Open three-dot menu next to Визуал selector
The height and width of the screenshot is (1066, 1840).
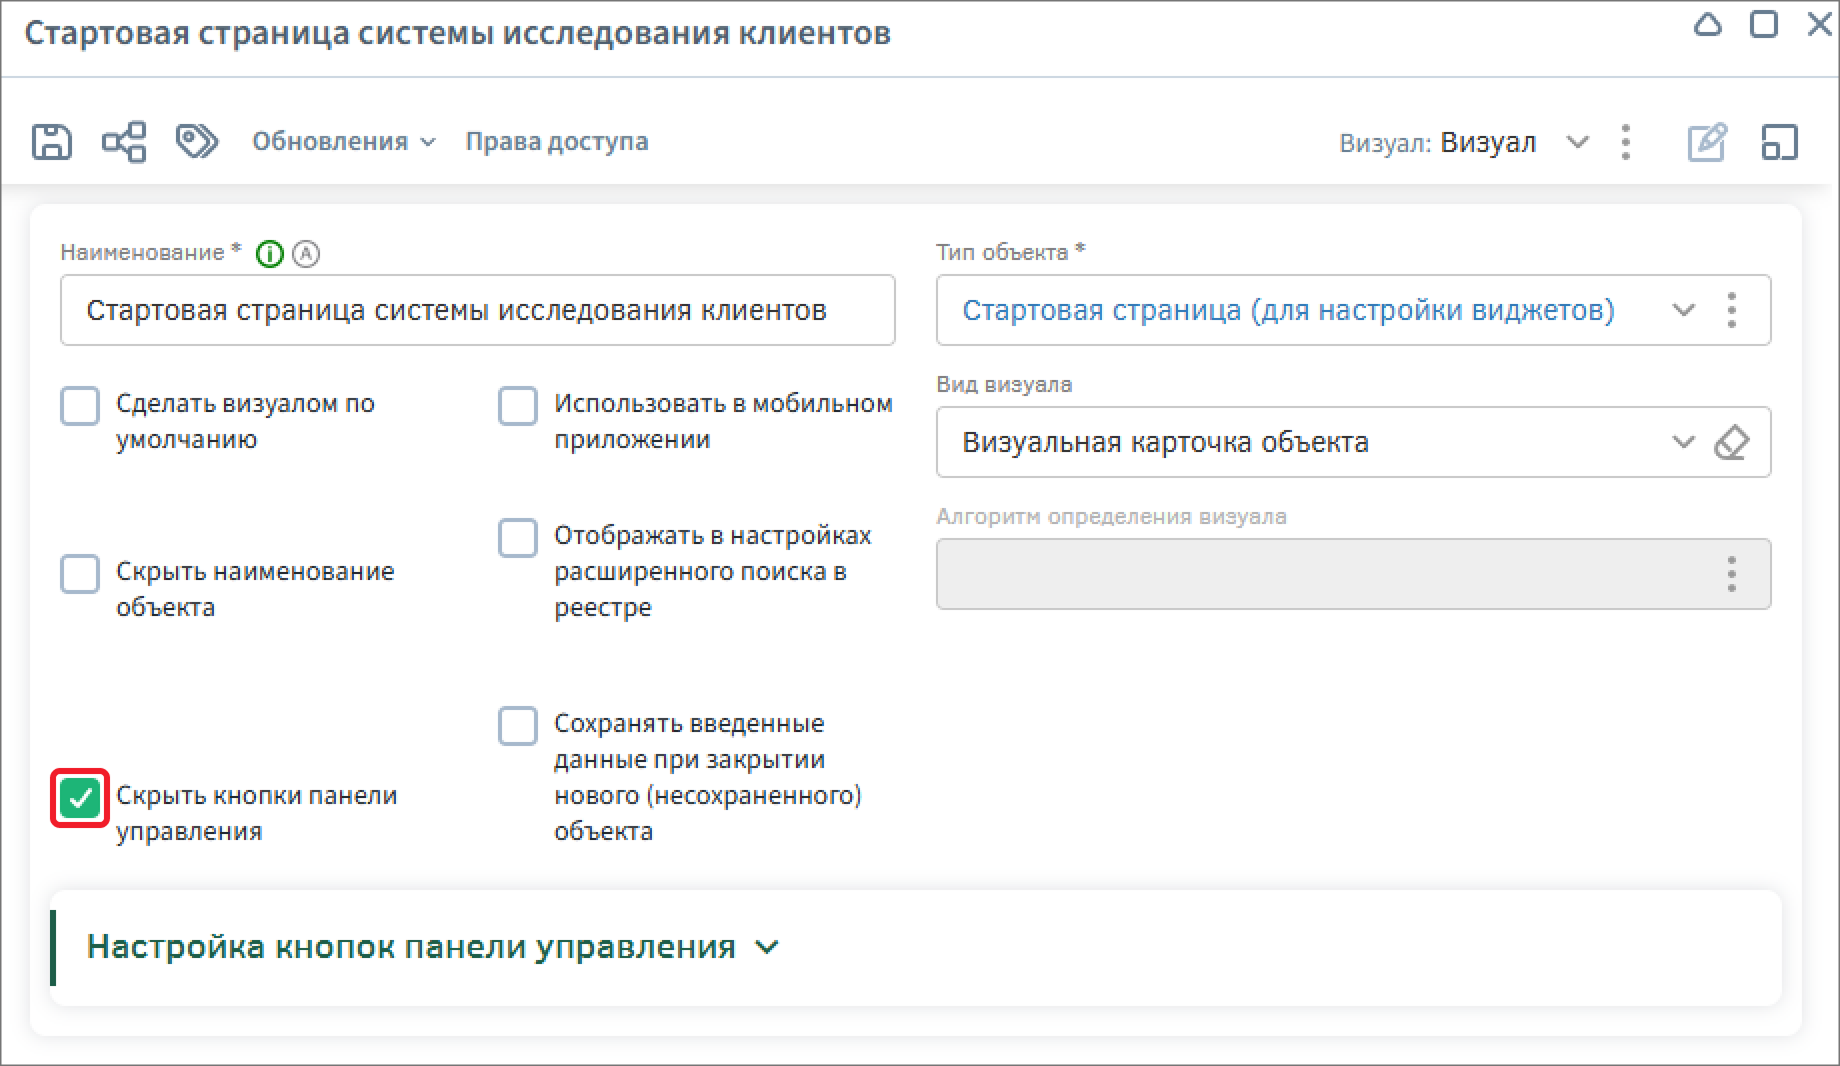click(1626, 142)
